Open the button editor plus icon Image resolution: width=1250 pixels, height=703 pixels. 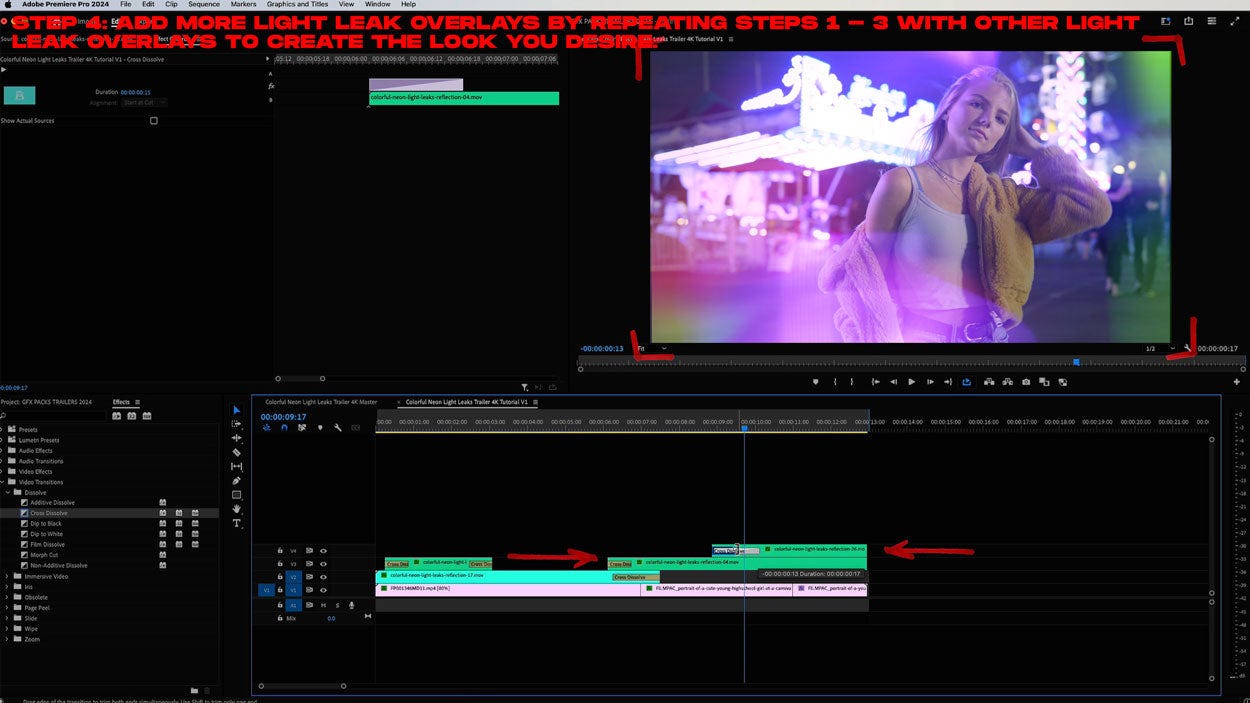[1237, 382]
